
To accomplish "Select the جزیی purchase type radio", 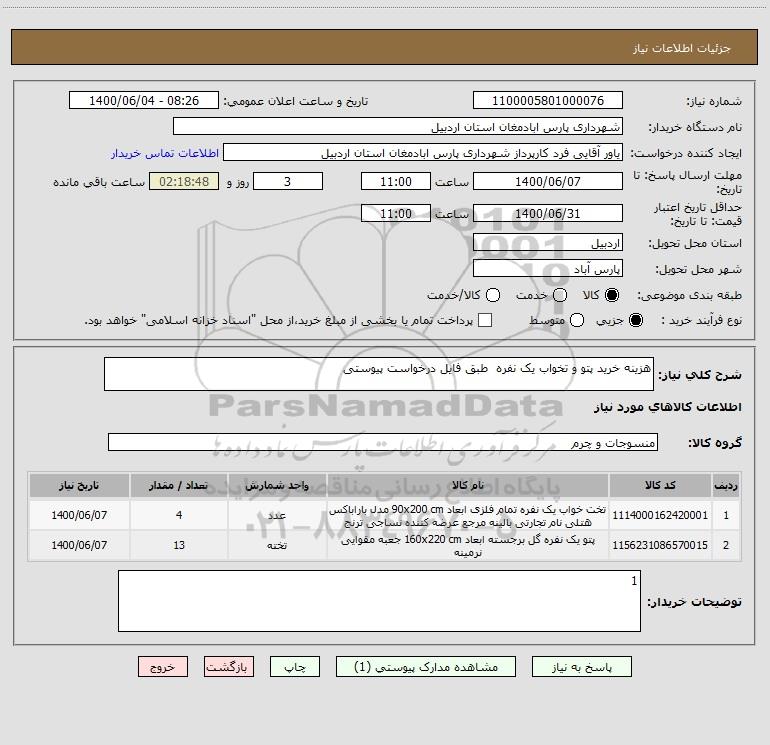I will [635, 320].
